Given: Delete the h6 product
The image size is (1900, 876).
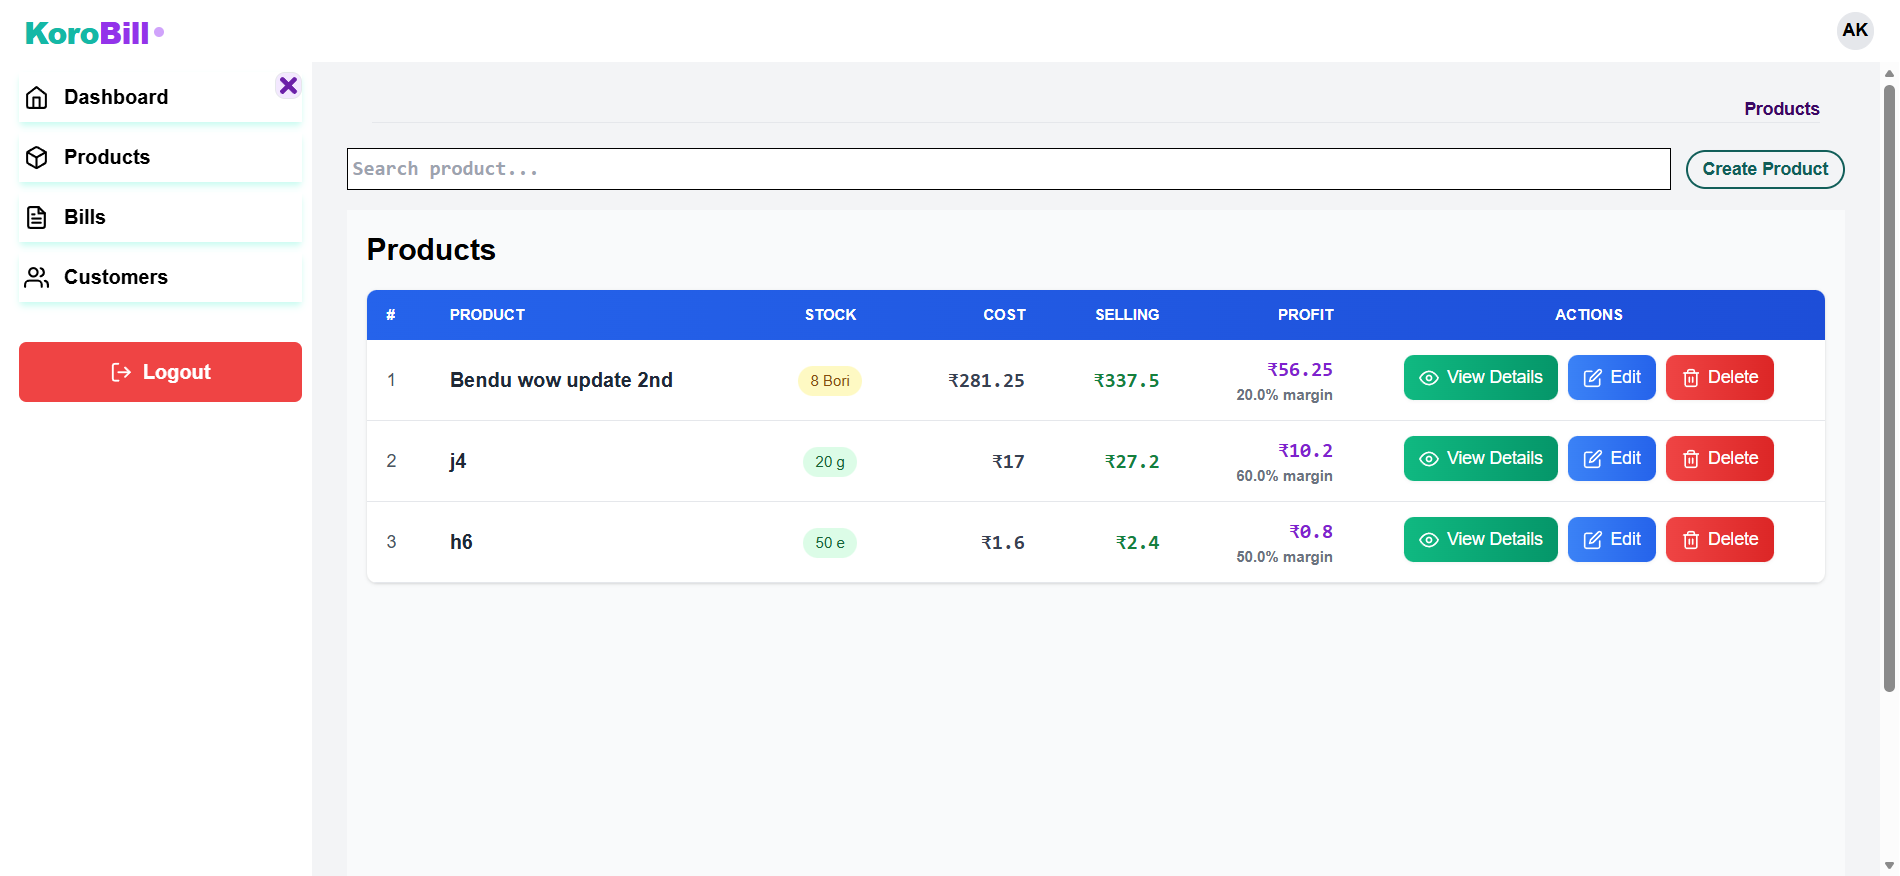Looking at the screenshot, I should point(1719,540).
